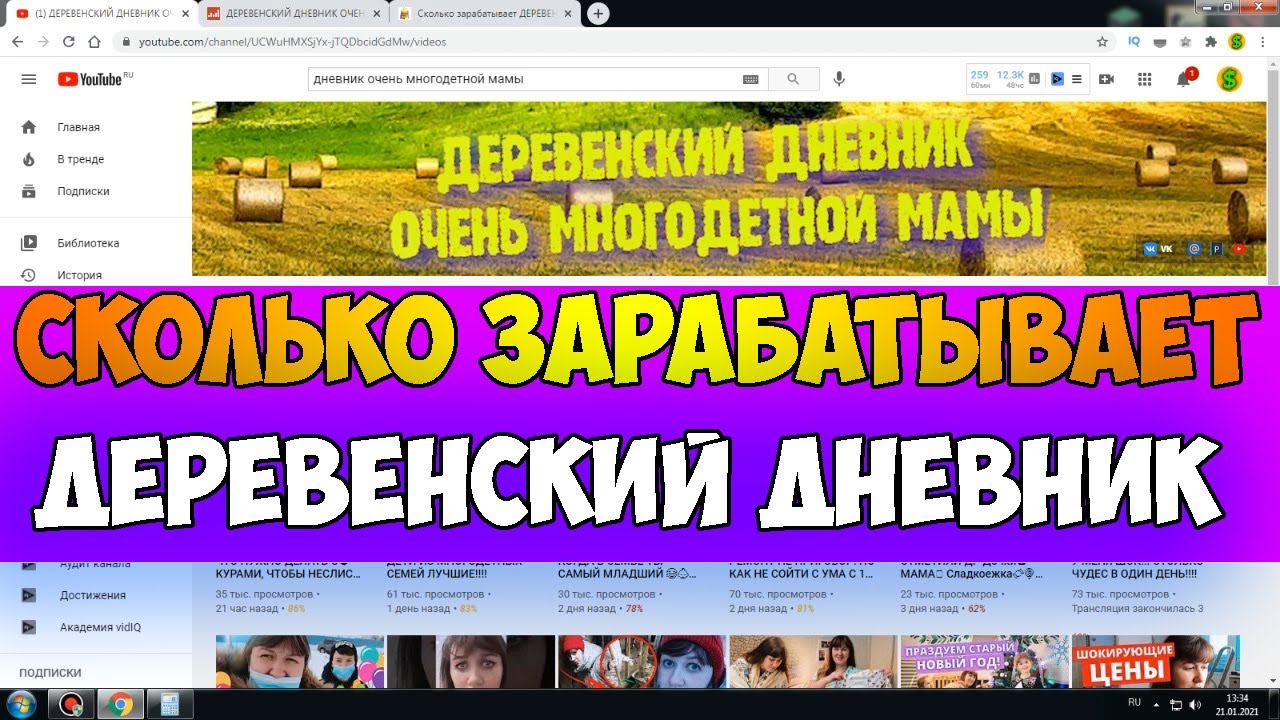
Task: Open the YouTube guide hamburger menu
Action: click(x=28, y=79)
